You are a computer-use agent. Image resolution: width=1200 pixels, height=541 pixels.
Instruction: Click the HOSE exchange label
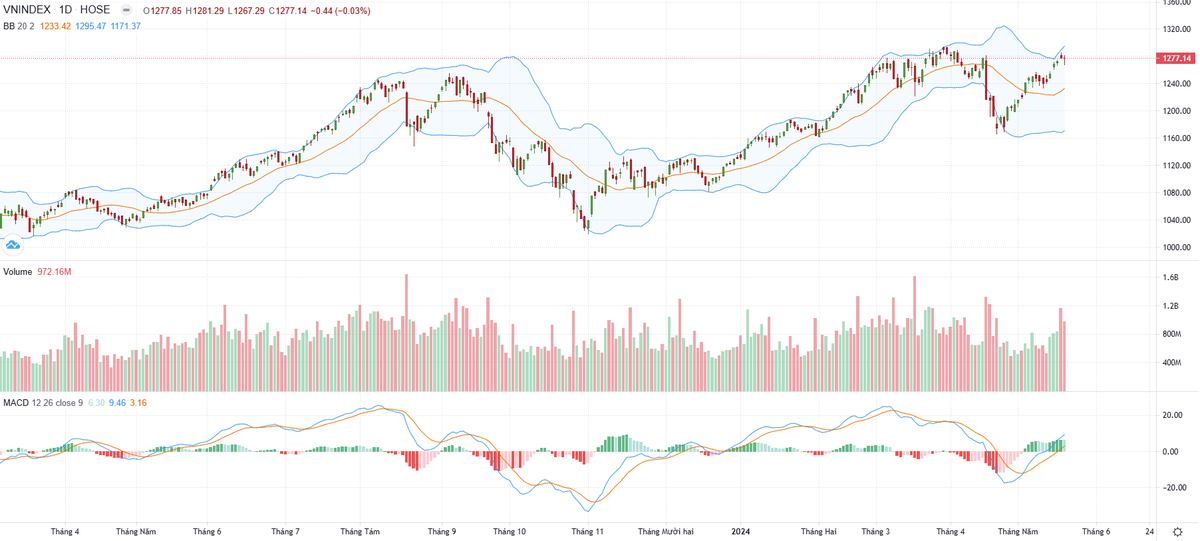95,10
